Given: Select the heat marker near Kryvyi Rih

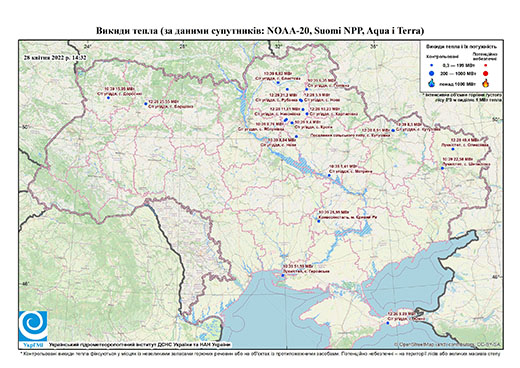Looking at the screenshot, I should [x=319, y=221].
